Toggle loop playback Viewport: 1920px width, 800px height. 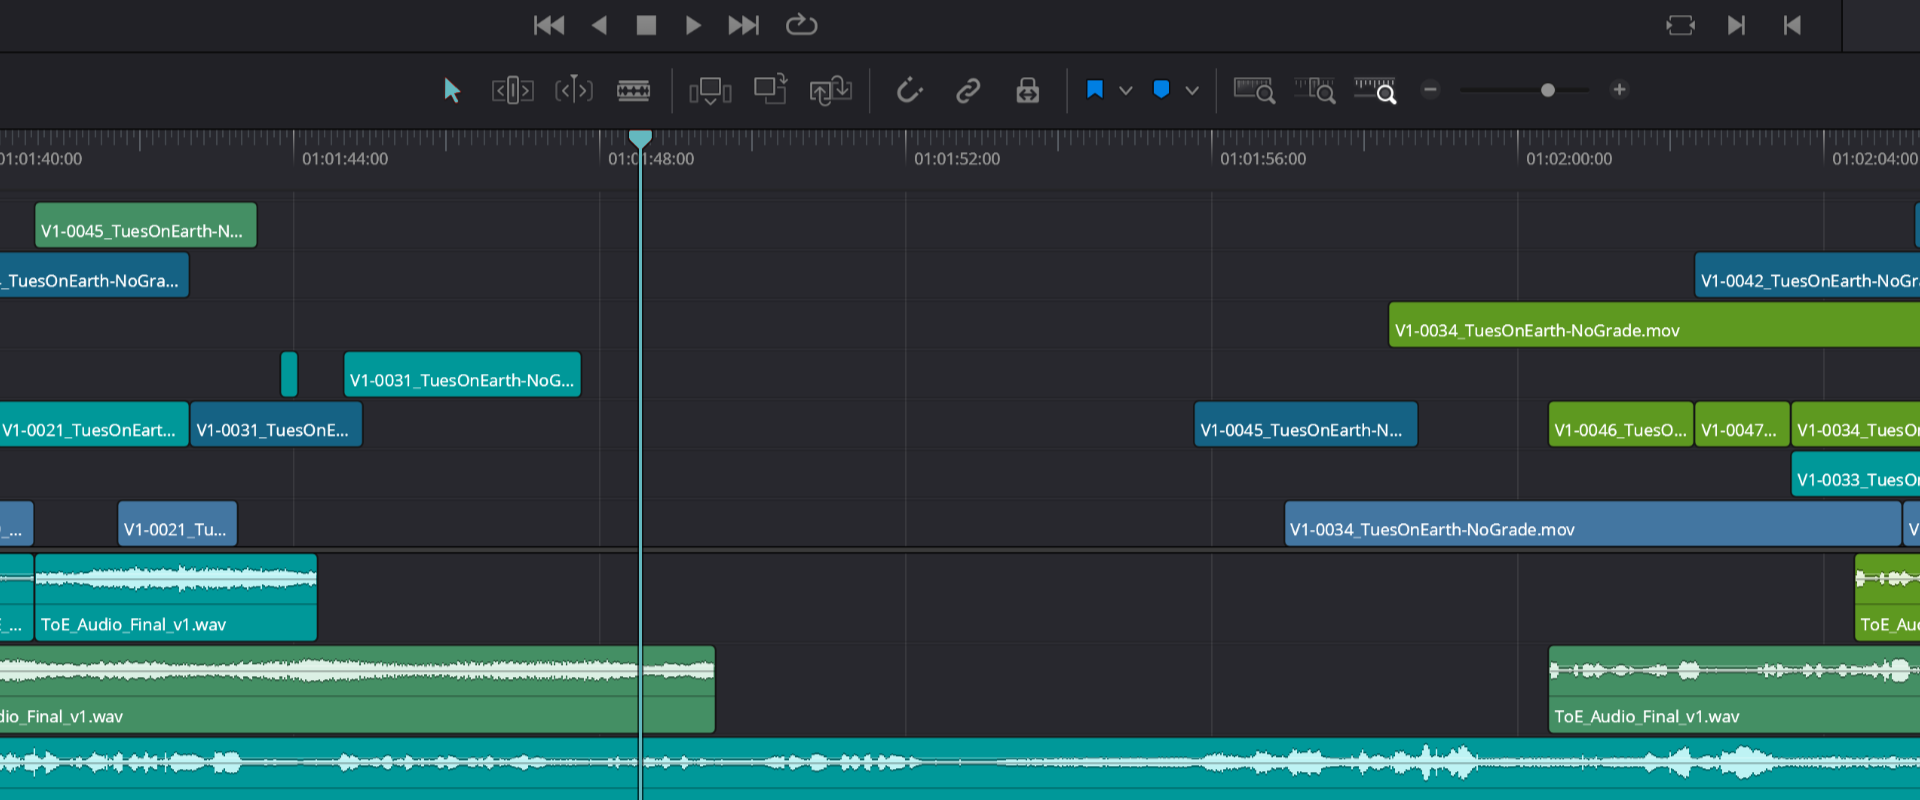pos(801,25)
